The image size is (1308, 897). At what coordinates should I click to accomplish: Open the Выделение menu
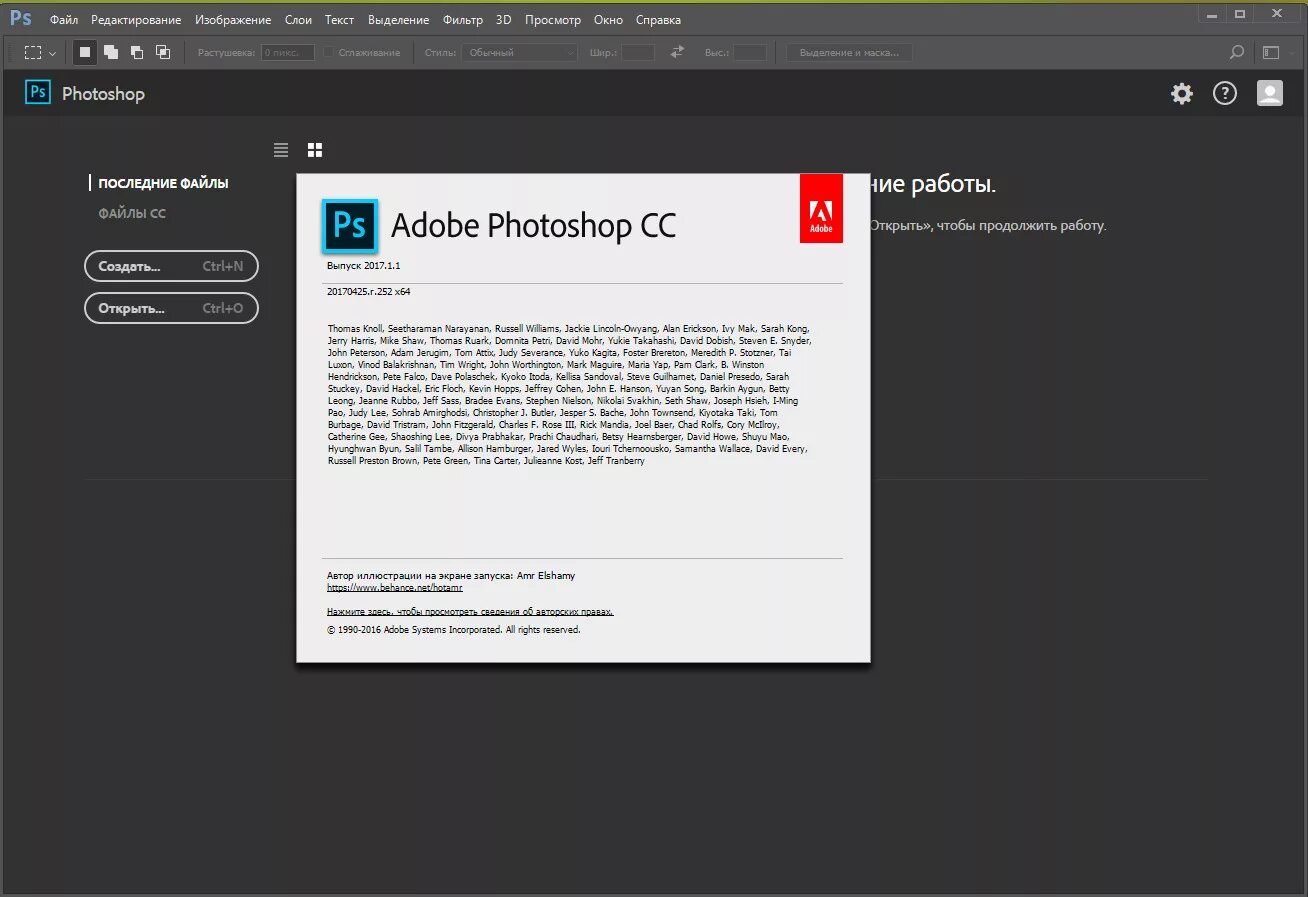click(398, 20)
